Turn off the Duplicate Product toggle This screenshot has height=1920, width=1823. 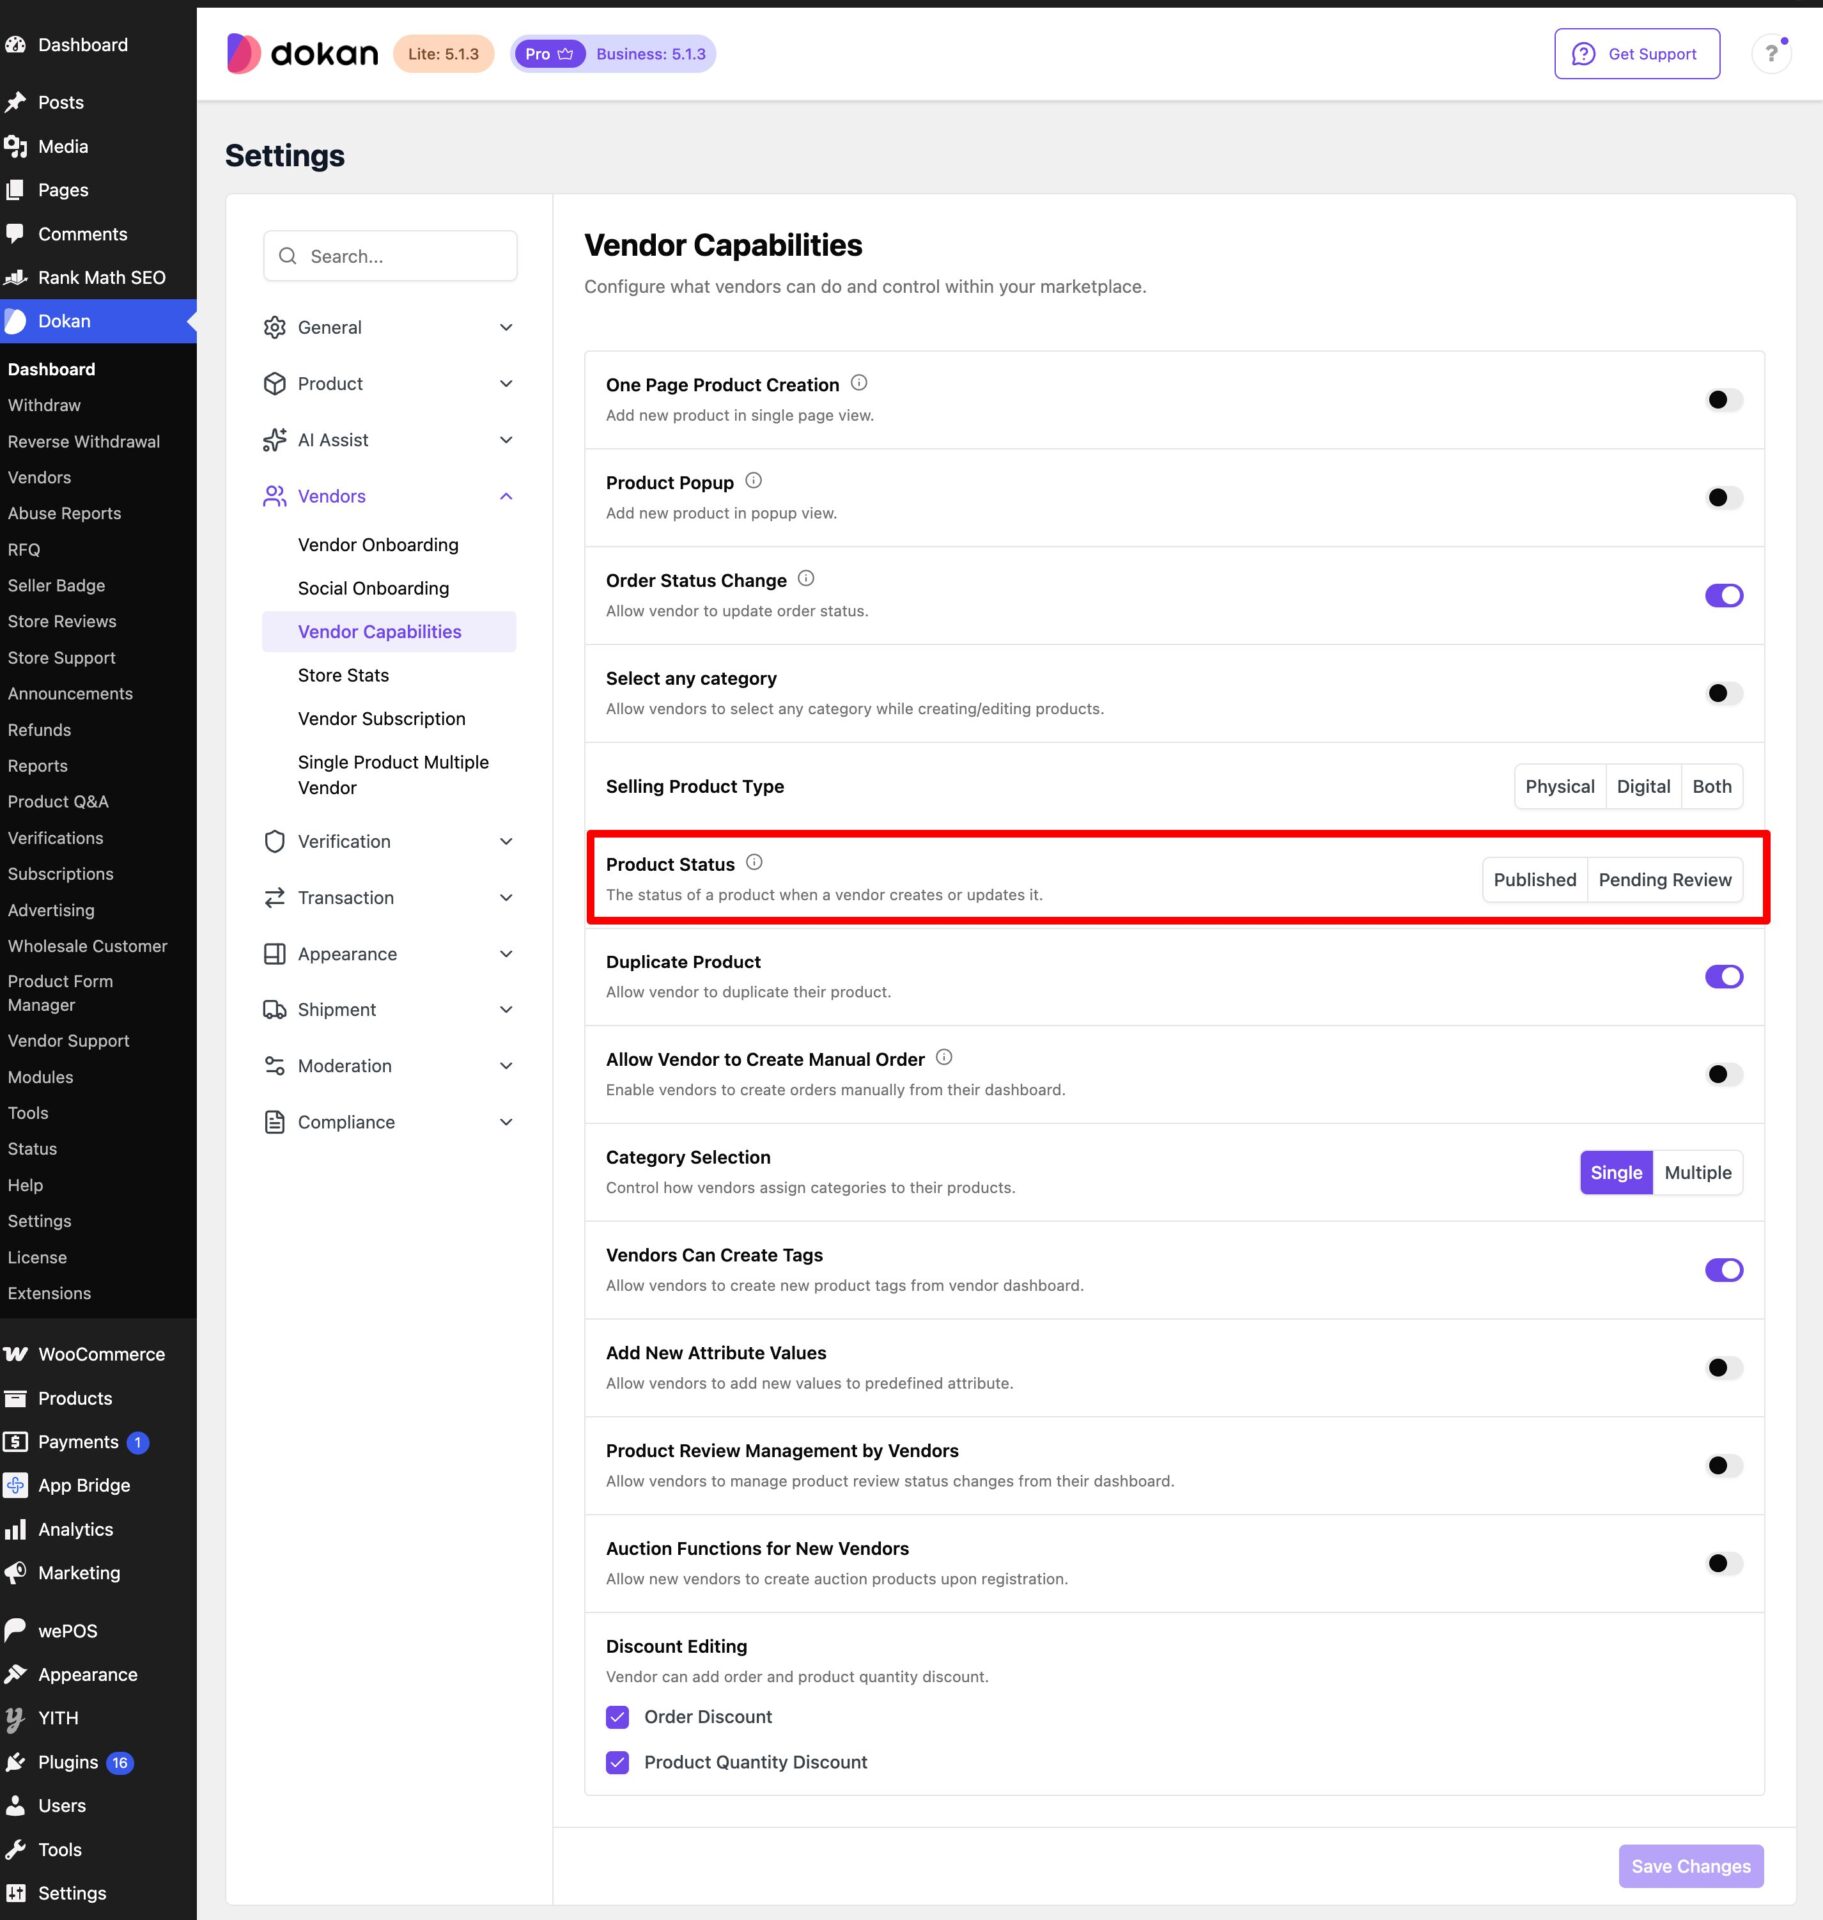click(1723, 977)
